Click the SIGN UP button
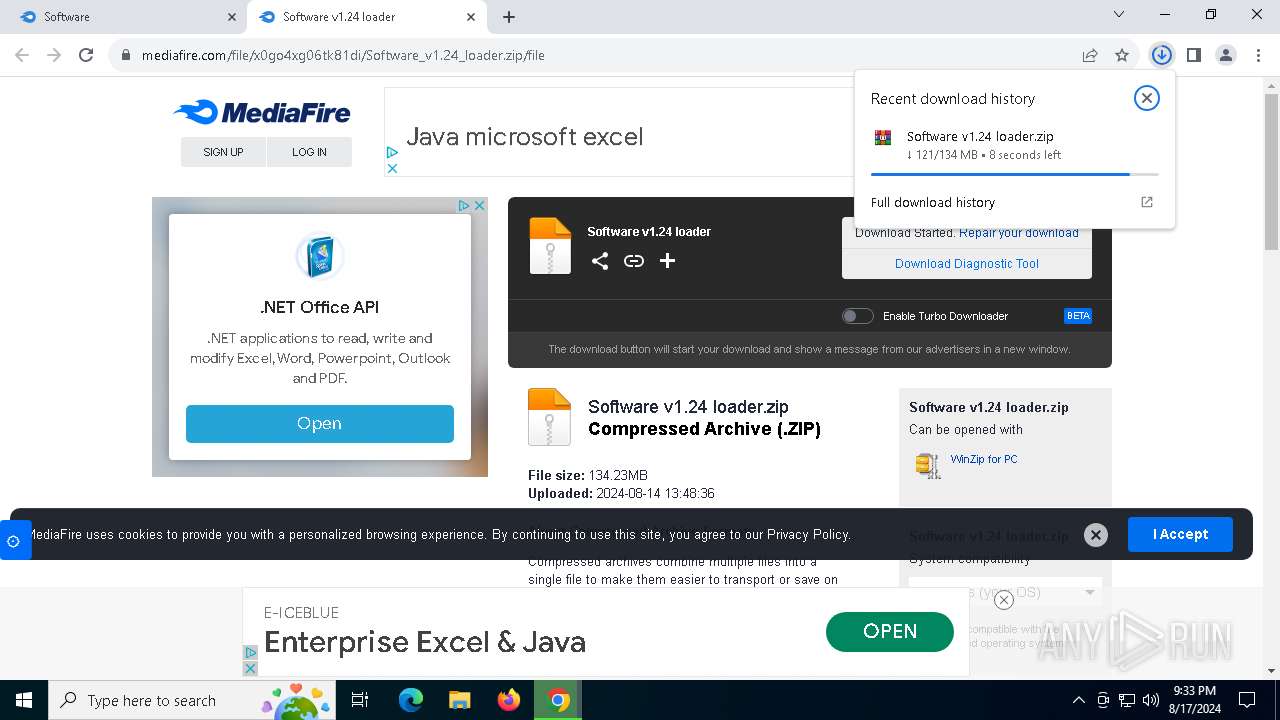This screenshot has height=720, width=1280. pos(223,152)
